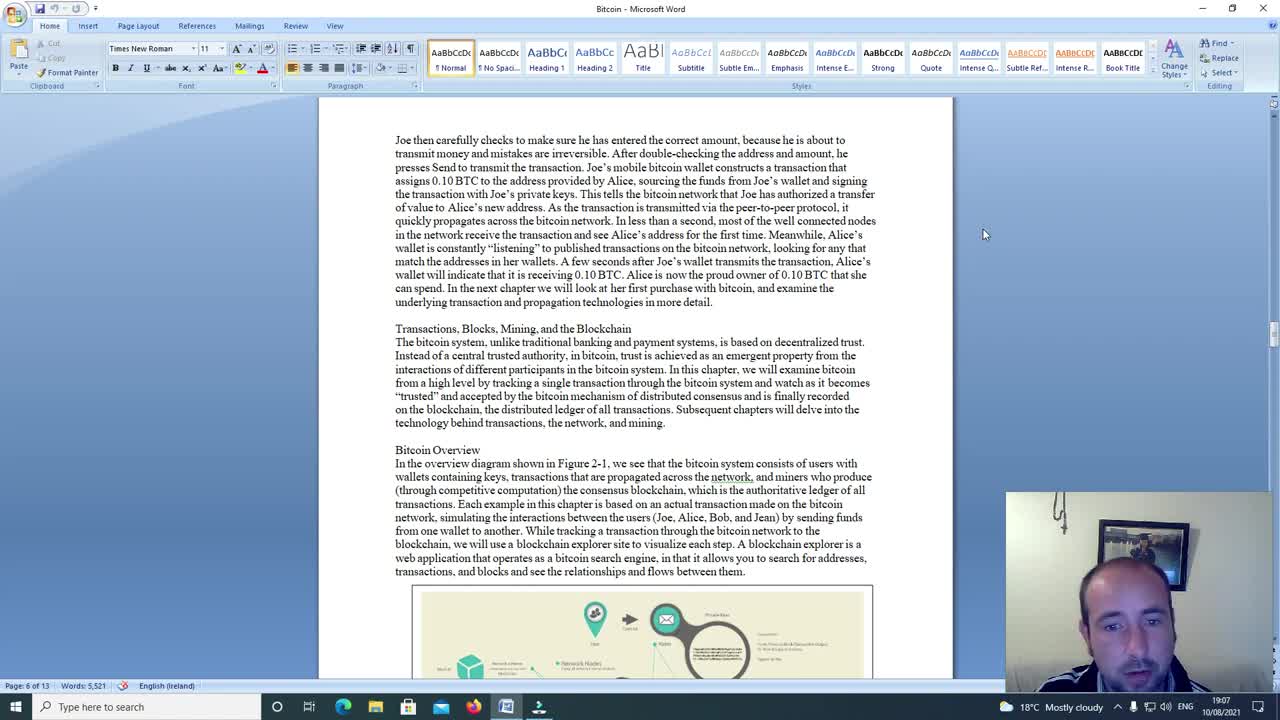1280x720 pixels.
Task: Open the proofing errors status icon
Action: pyautogui.click(x=123, y=686)
